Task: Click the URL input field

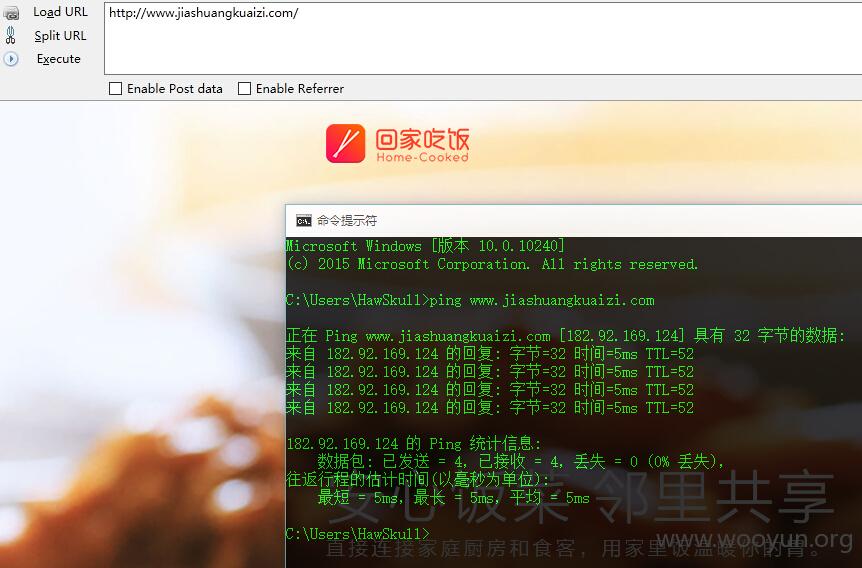Action: click(x=483, y=38)
